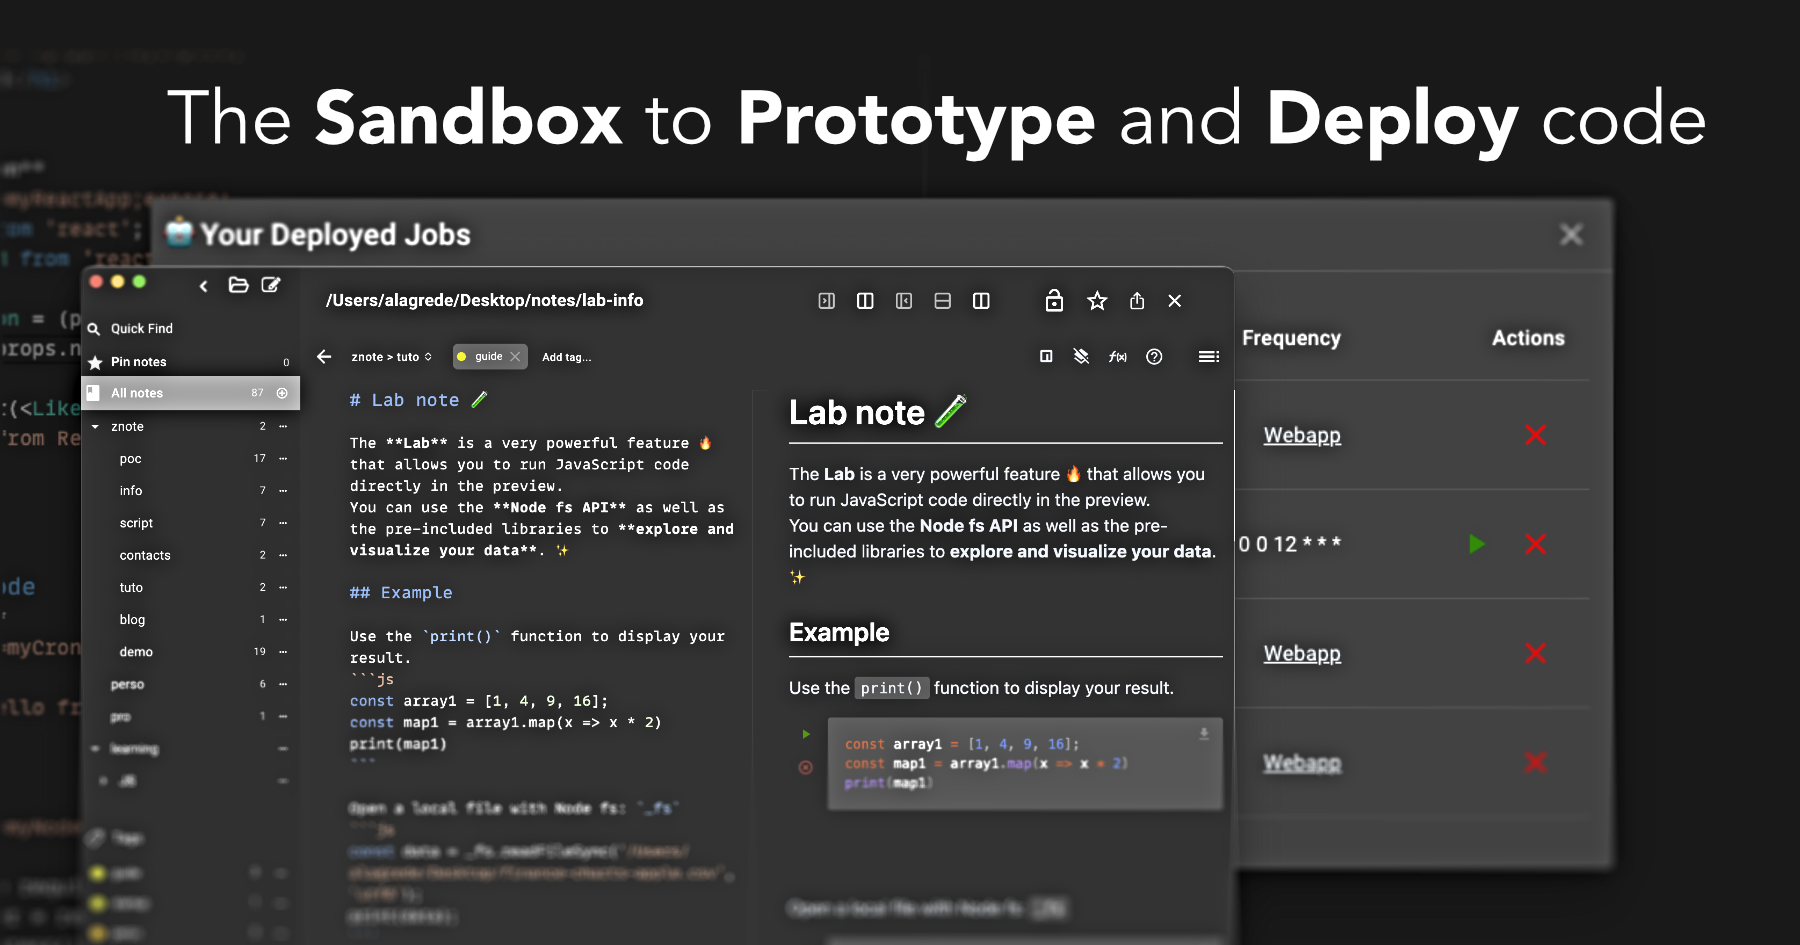This screenshot has width=1800, height=945.
Task: Click the Frequency column header in Deployed Jobs
Action: [1291, 339]
